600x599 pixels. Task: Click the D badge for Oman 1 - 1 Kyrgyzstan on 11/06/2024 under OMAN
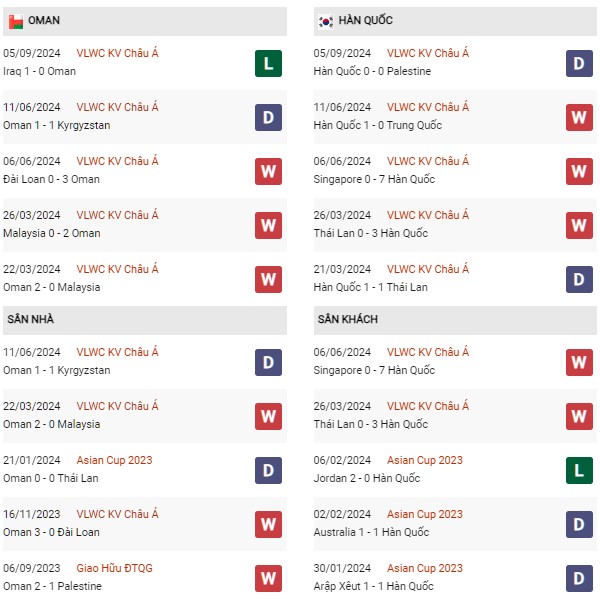coord(268,117)
